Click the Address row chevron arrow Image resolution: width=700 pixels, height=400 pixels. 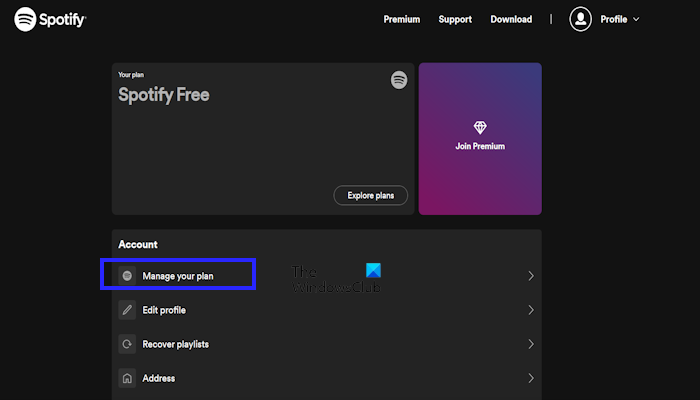click(x=531, y=378)
